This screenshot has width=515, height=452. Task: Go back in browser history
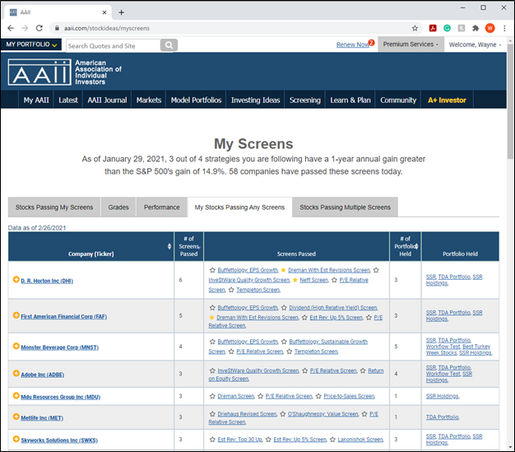11,28
